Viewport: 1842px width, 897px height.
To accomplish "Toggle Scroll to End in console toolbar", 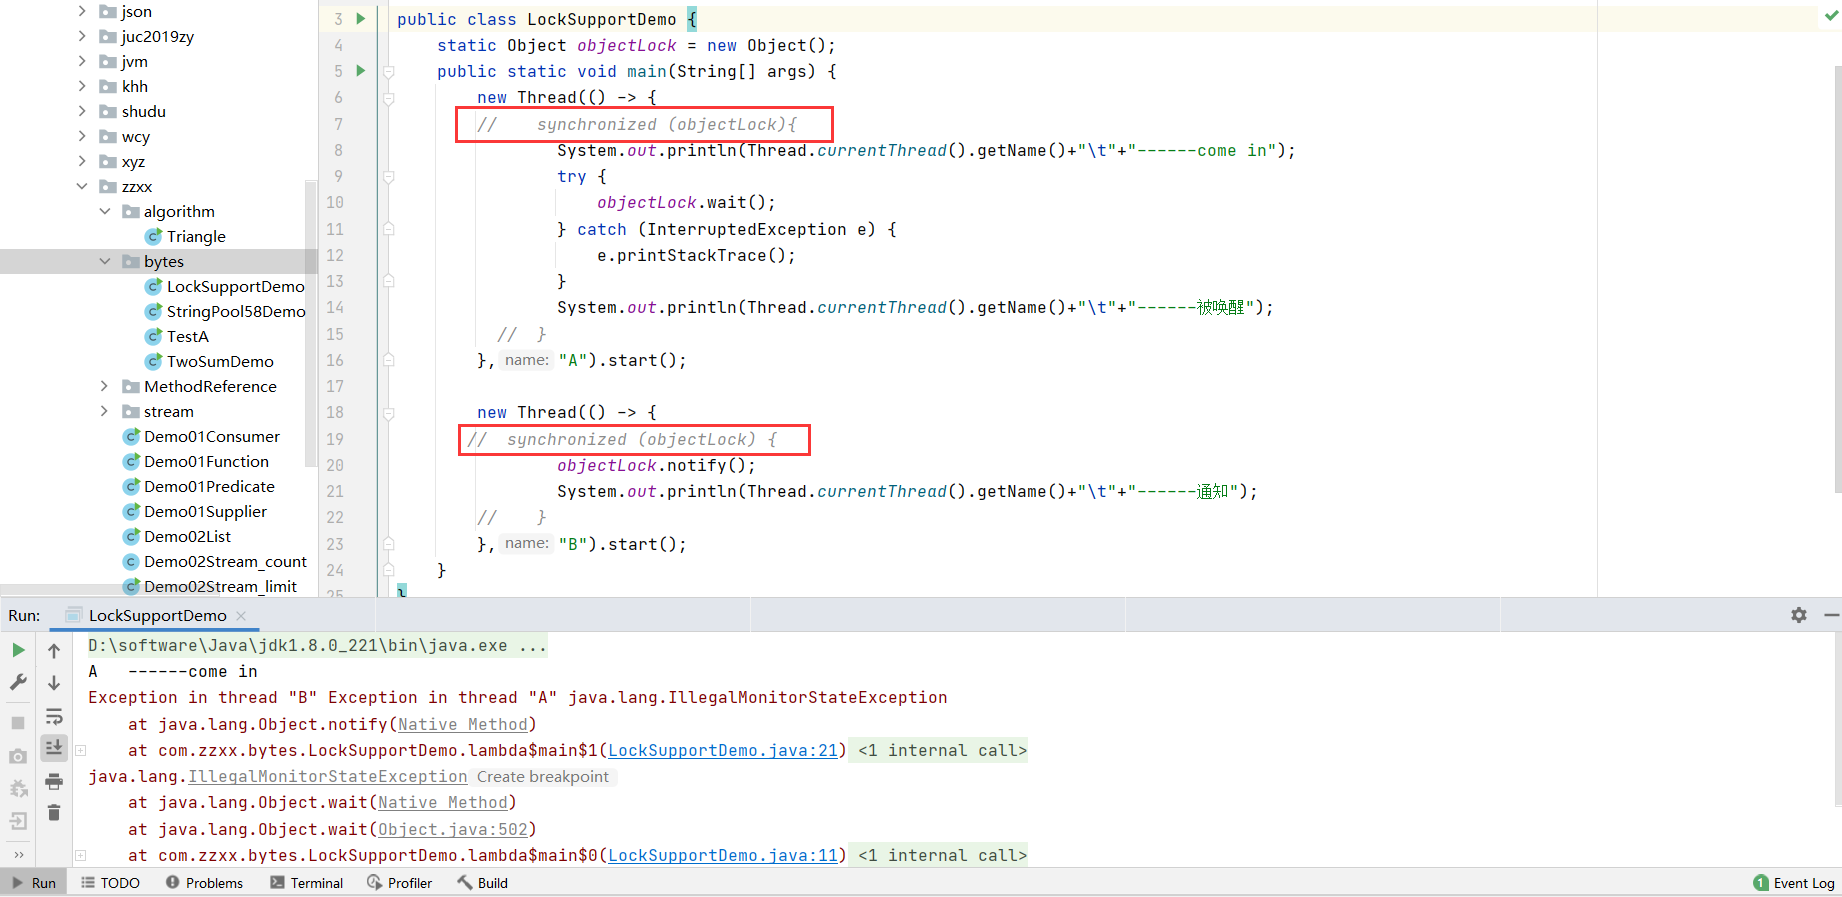I will (x=54, y=747).
